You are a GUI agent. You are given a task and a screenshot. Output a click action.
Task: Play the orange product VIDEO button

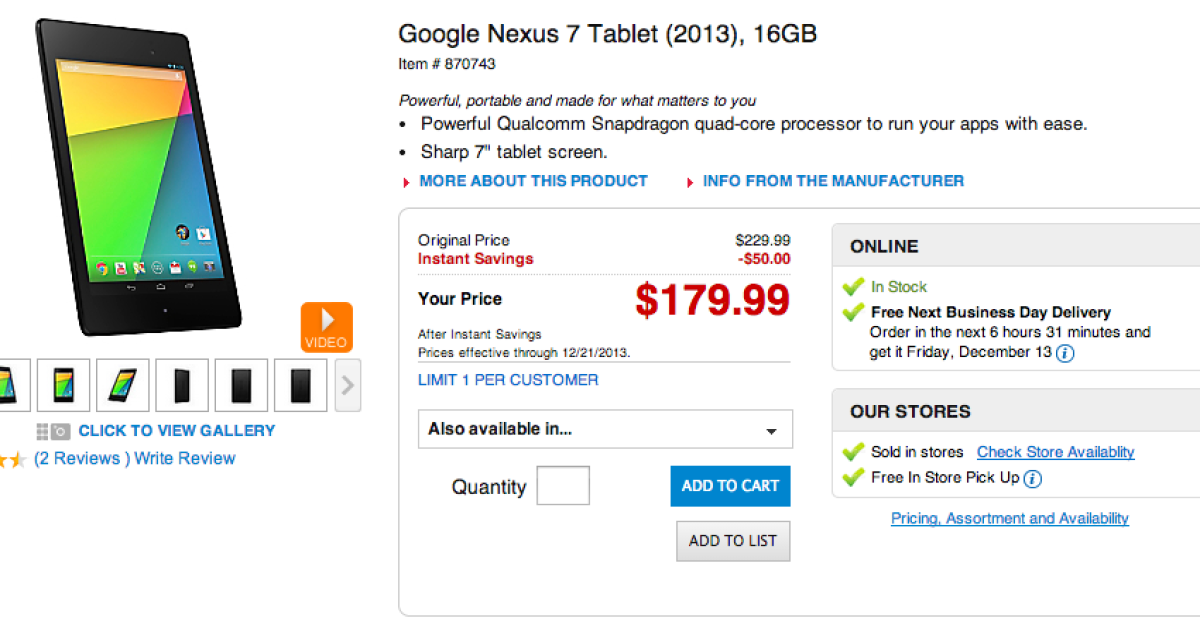pos(326,327)
